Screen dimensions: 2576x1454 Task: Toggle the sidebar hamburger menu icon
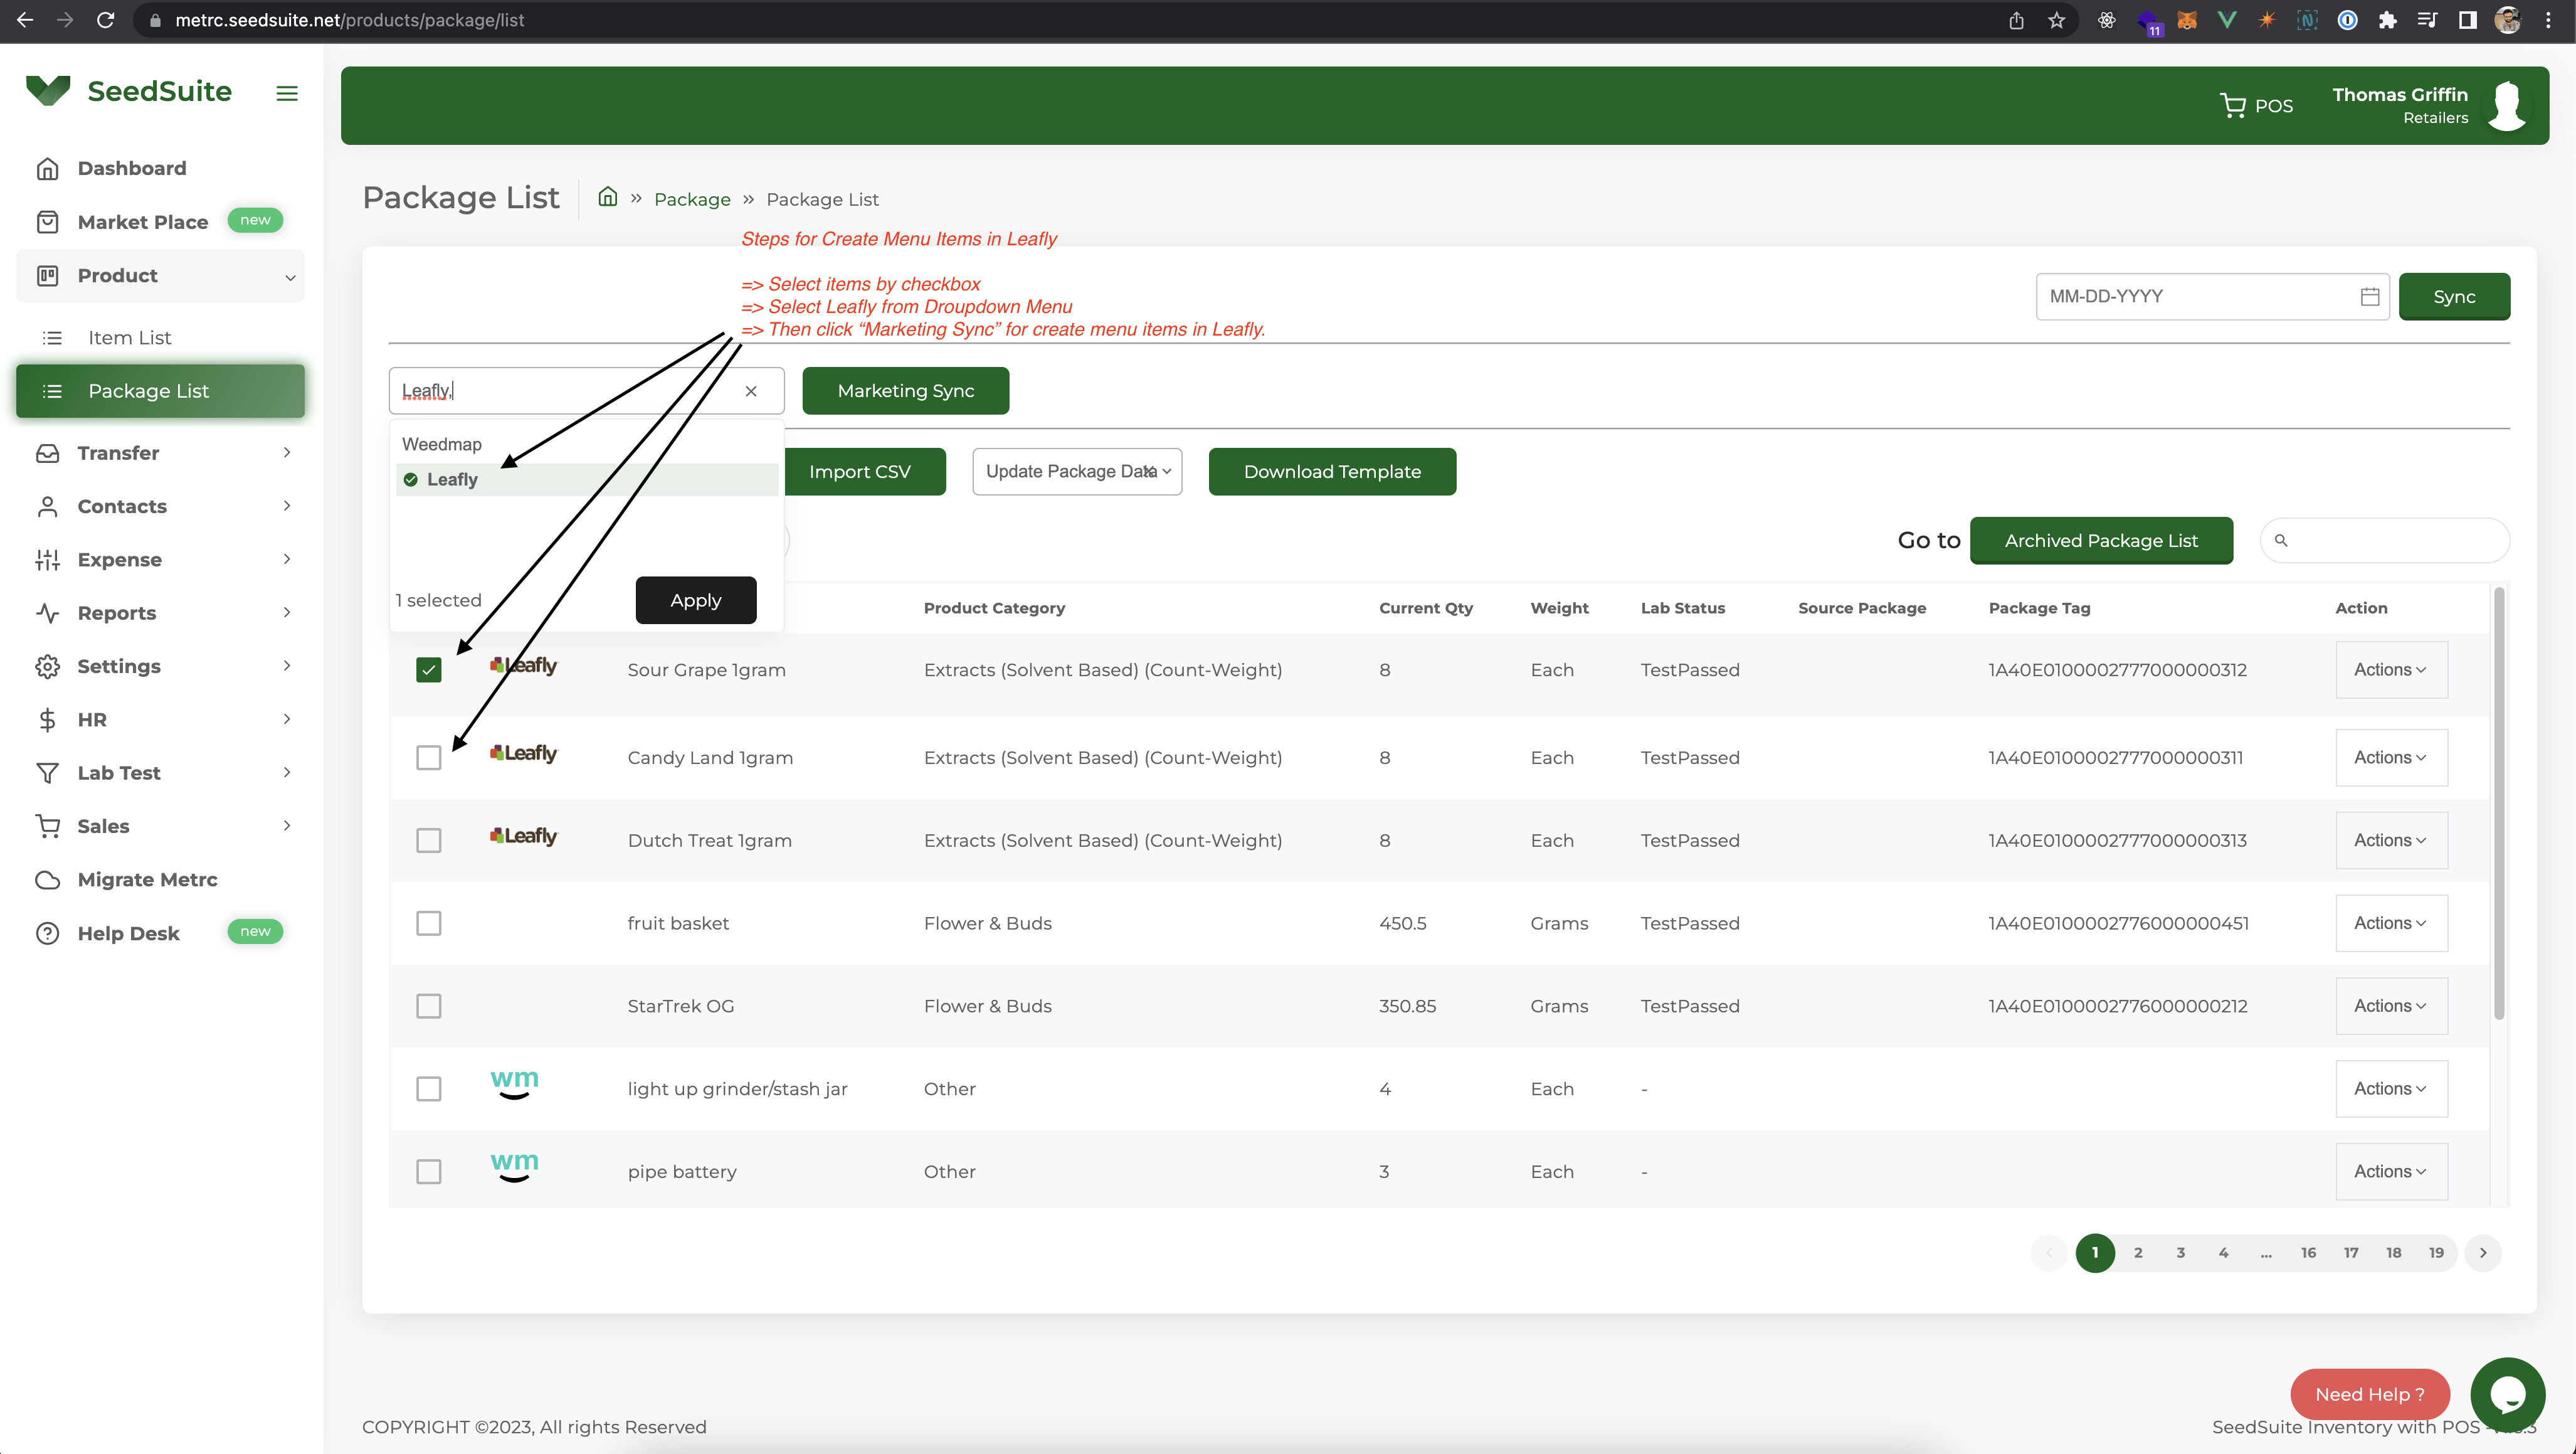[x=287, y=93]
